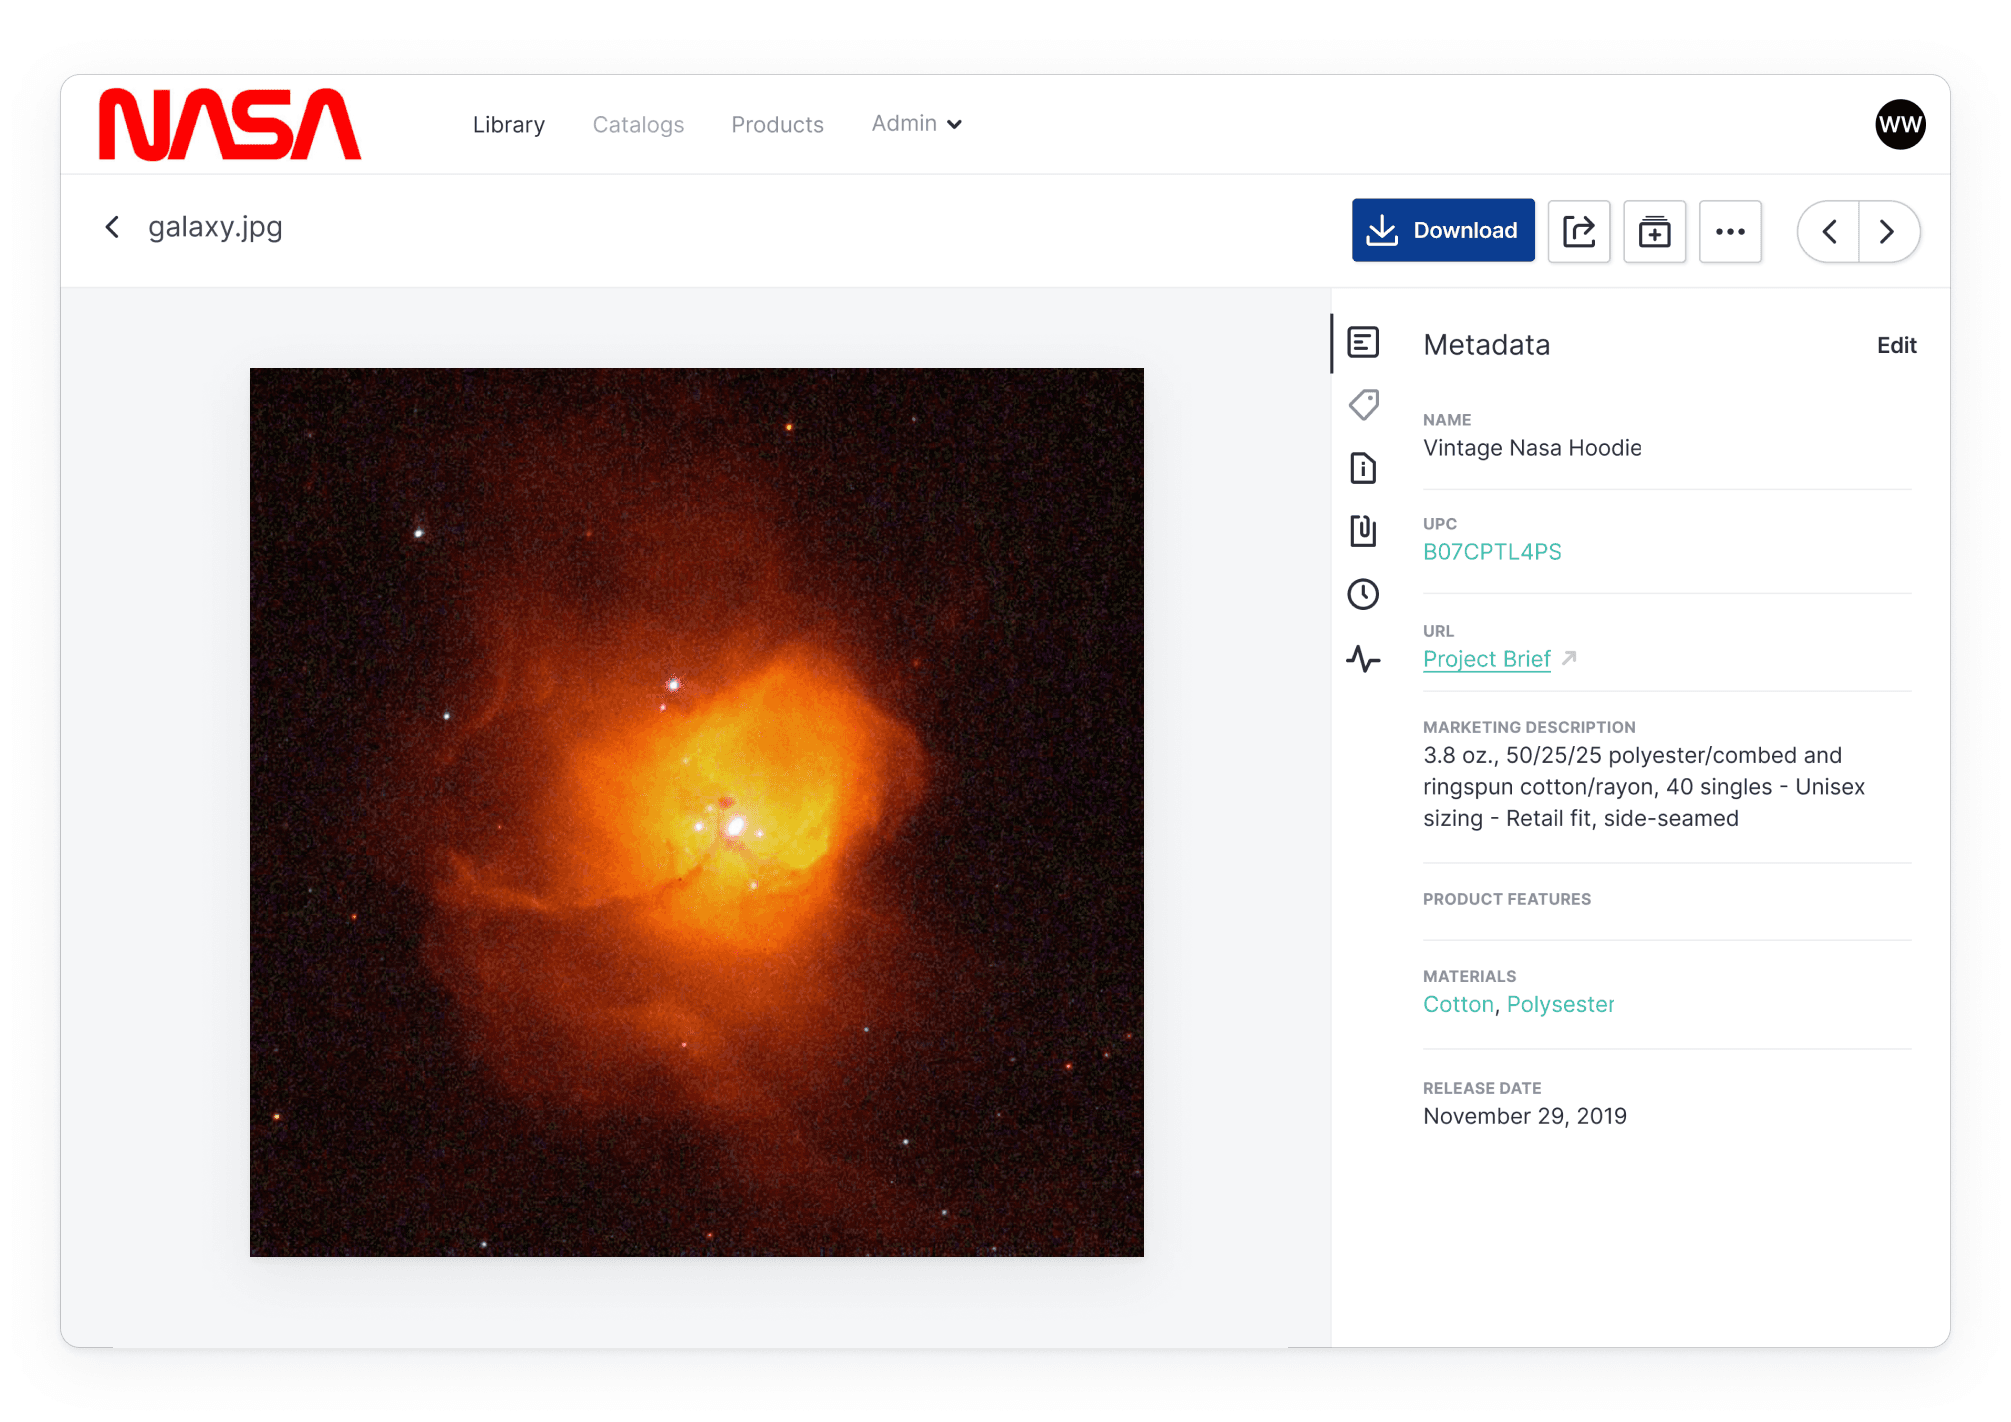Click the Product Features label

pos(1506,899)
